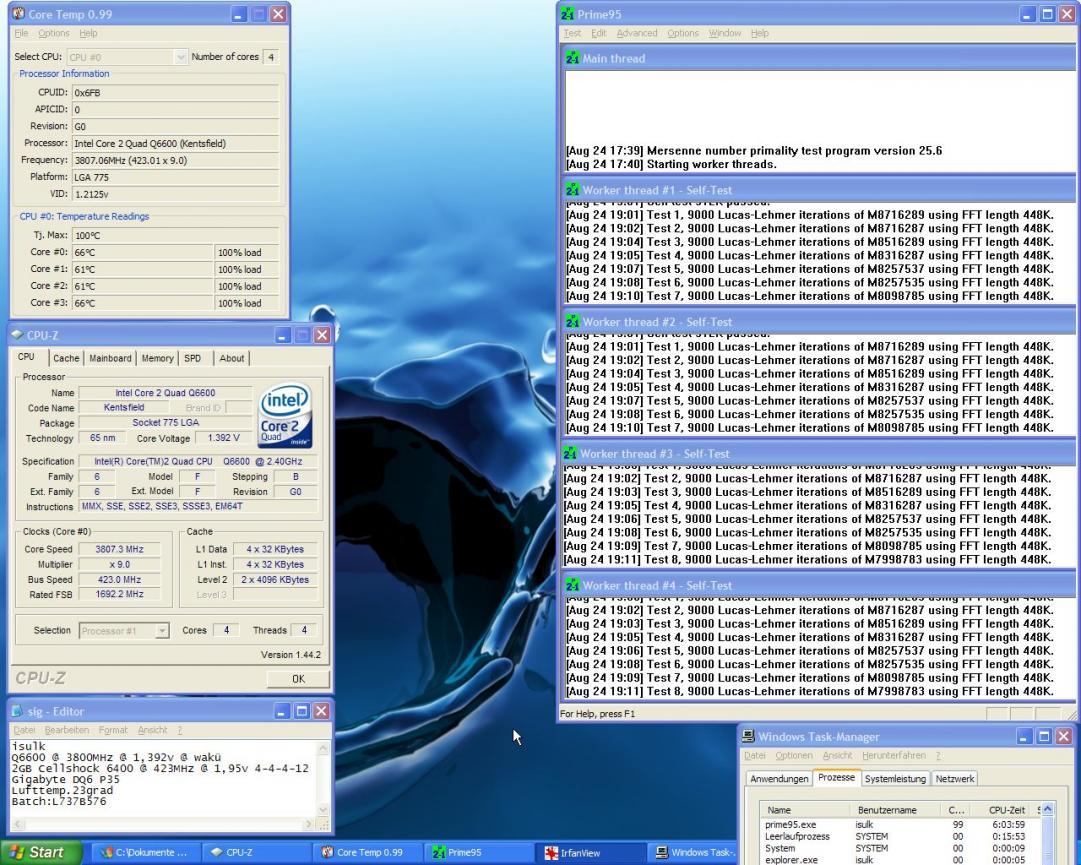
Task: Click the editor horizontal scrollbar left arrow
Action: click(17, 824)
